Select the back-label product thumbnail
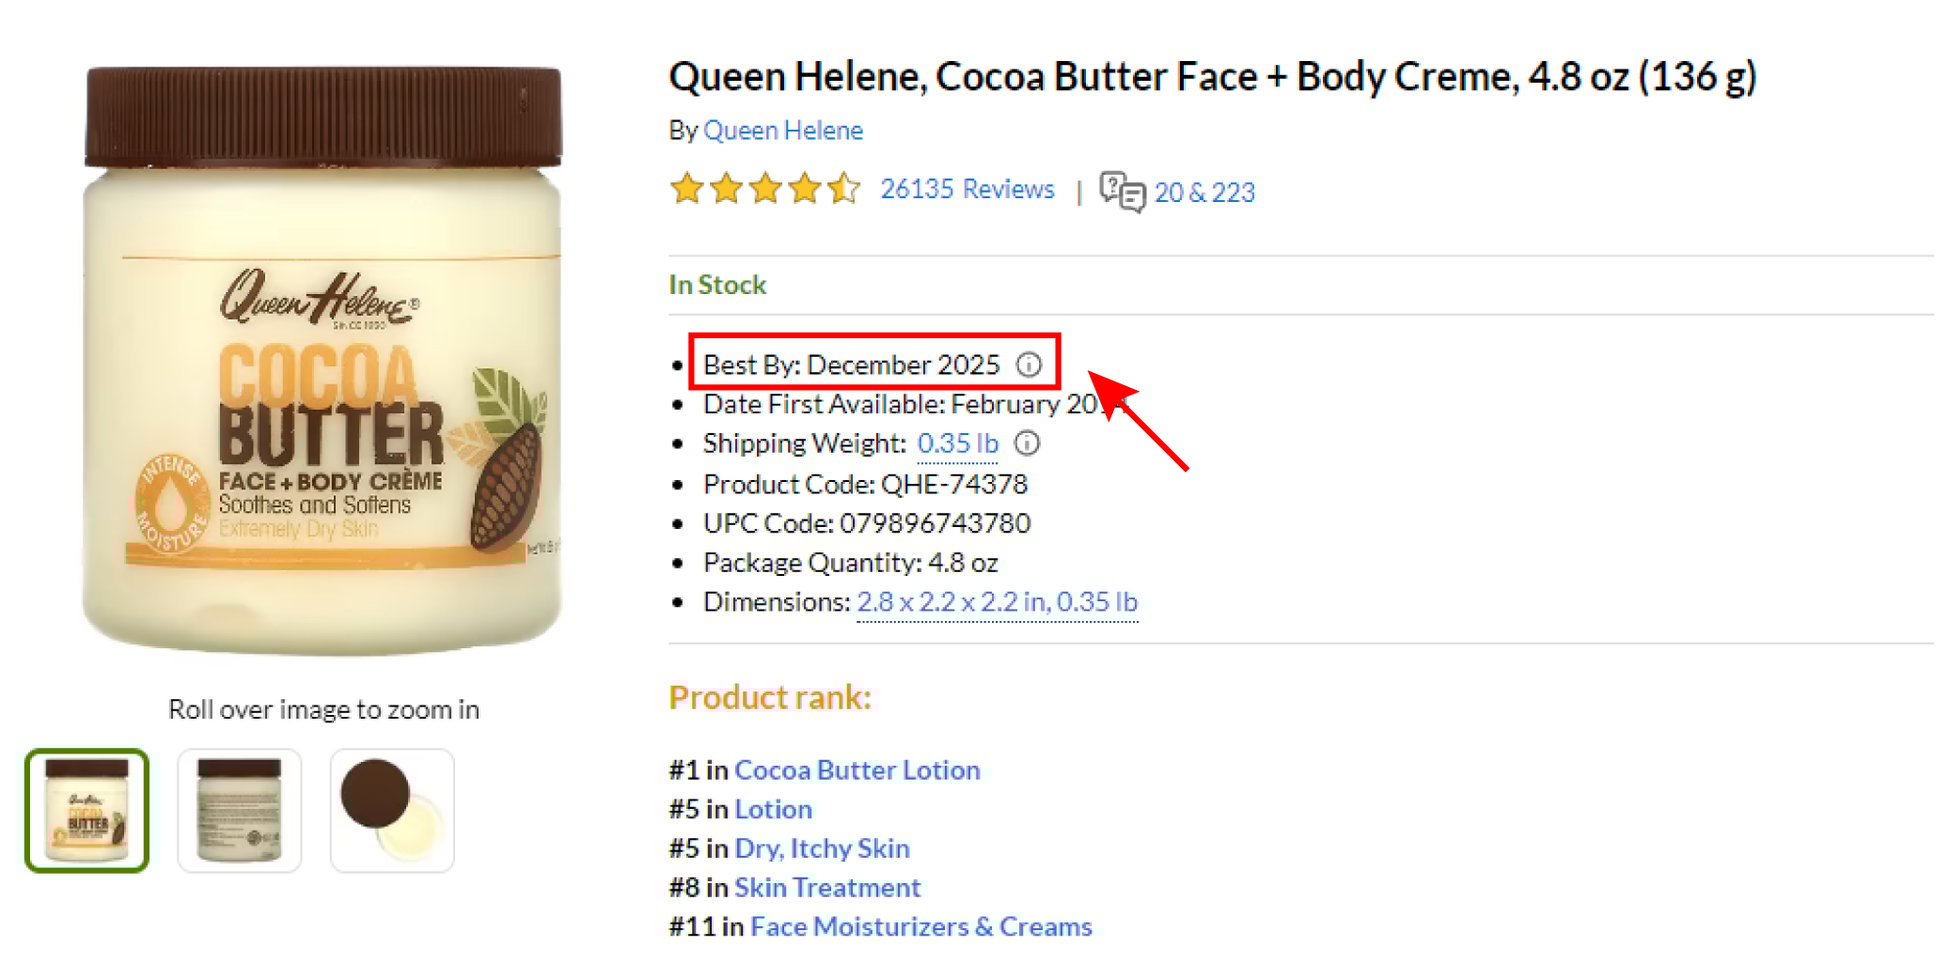This screenshot has width=1950, height=978. 240,809
